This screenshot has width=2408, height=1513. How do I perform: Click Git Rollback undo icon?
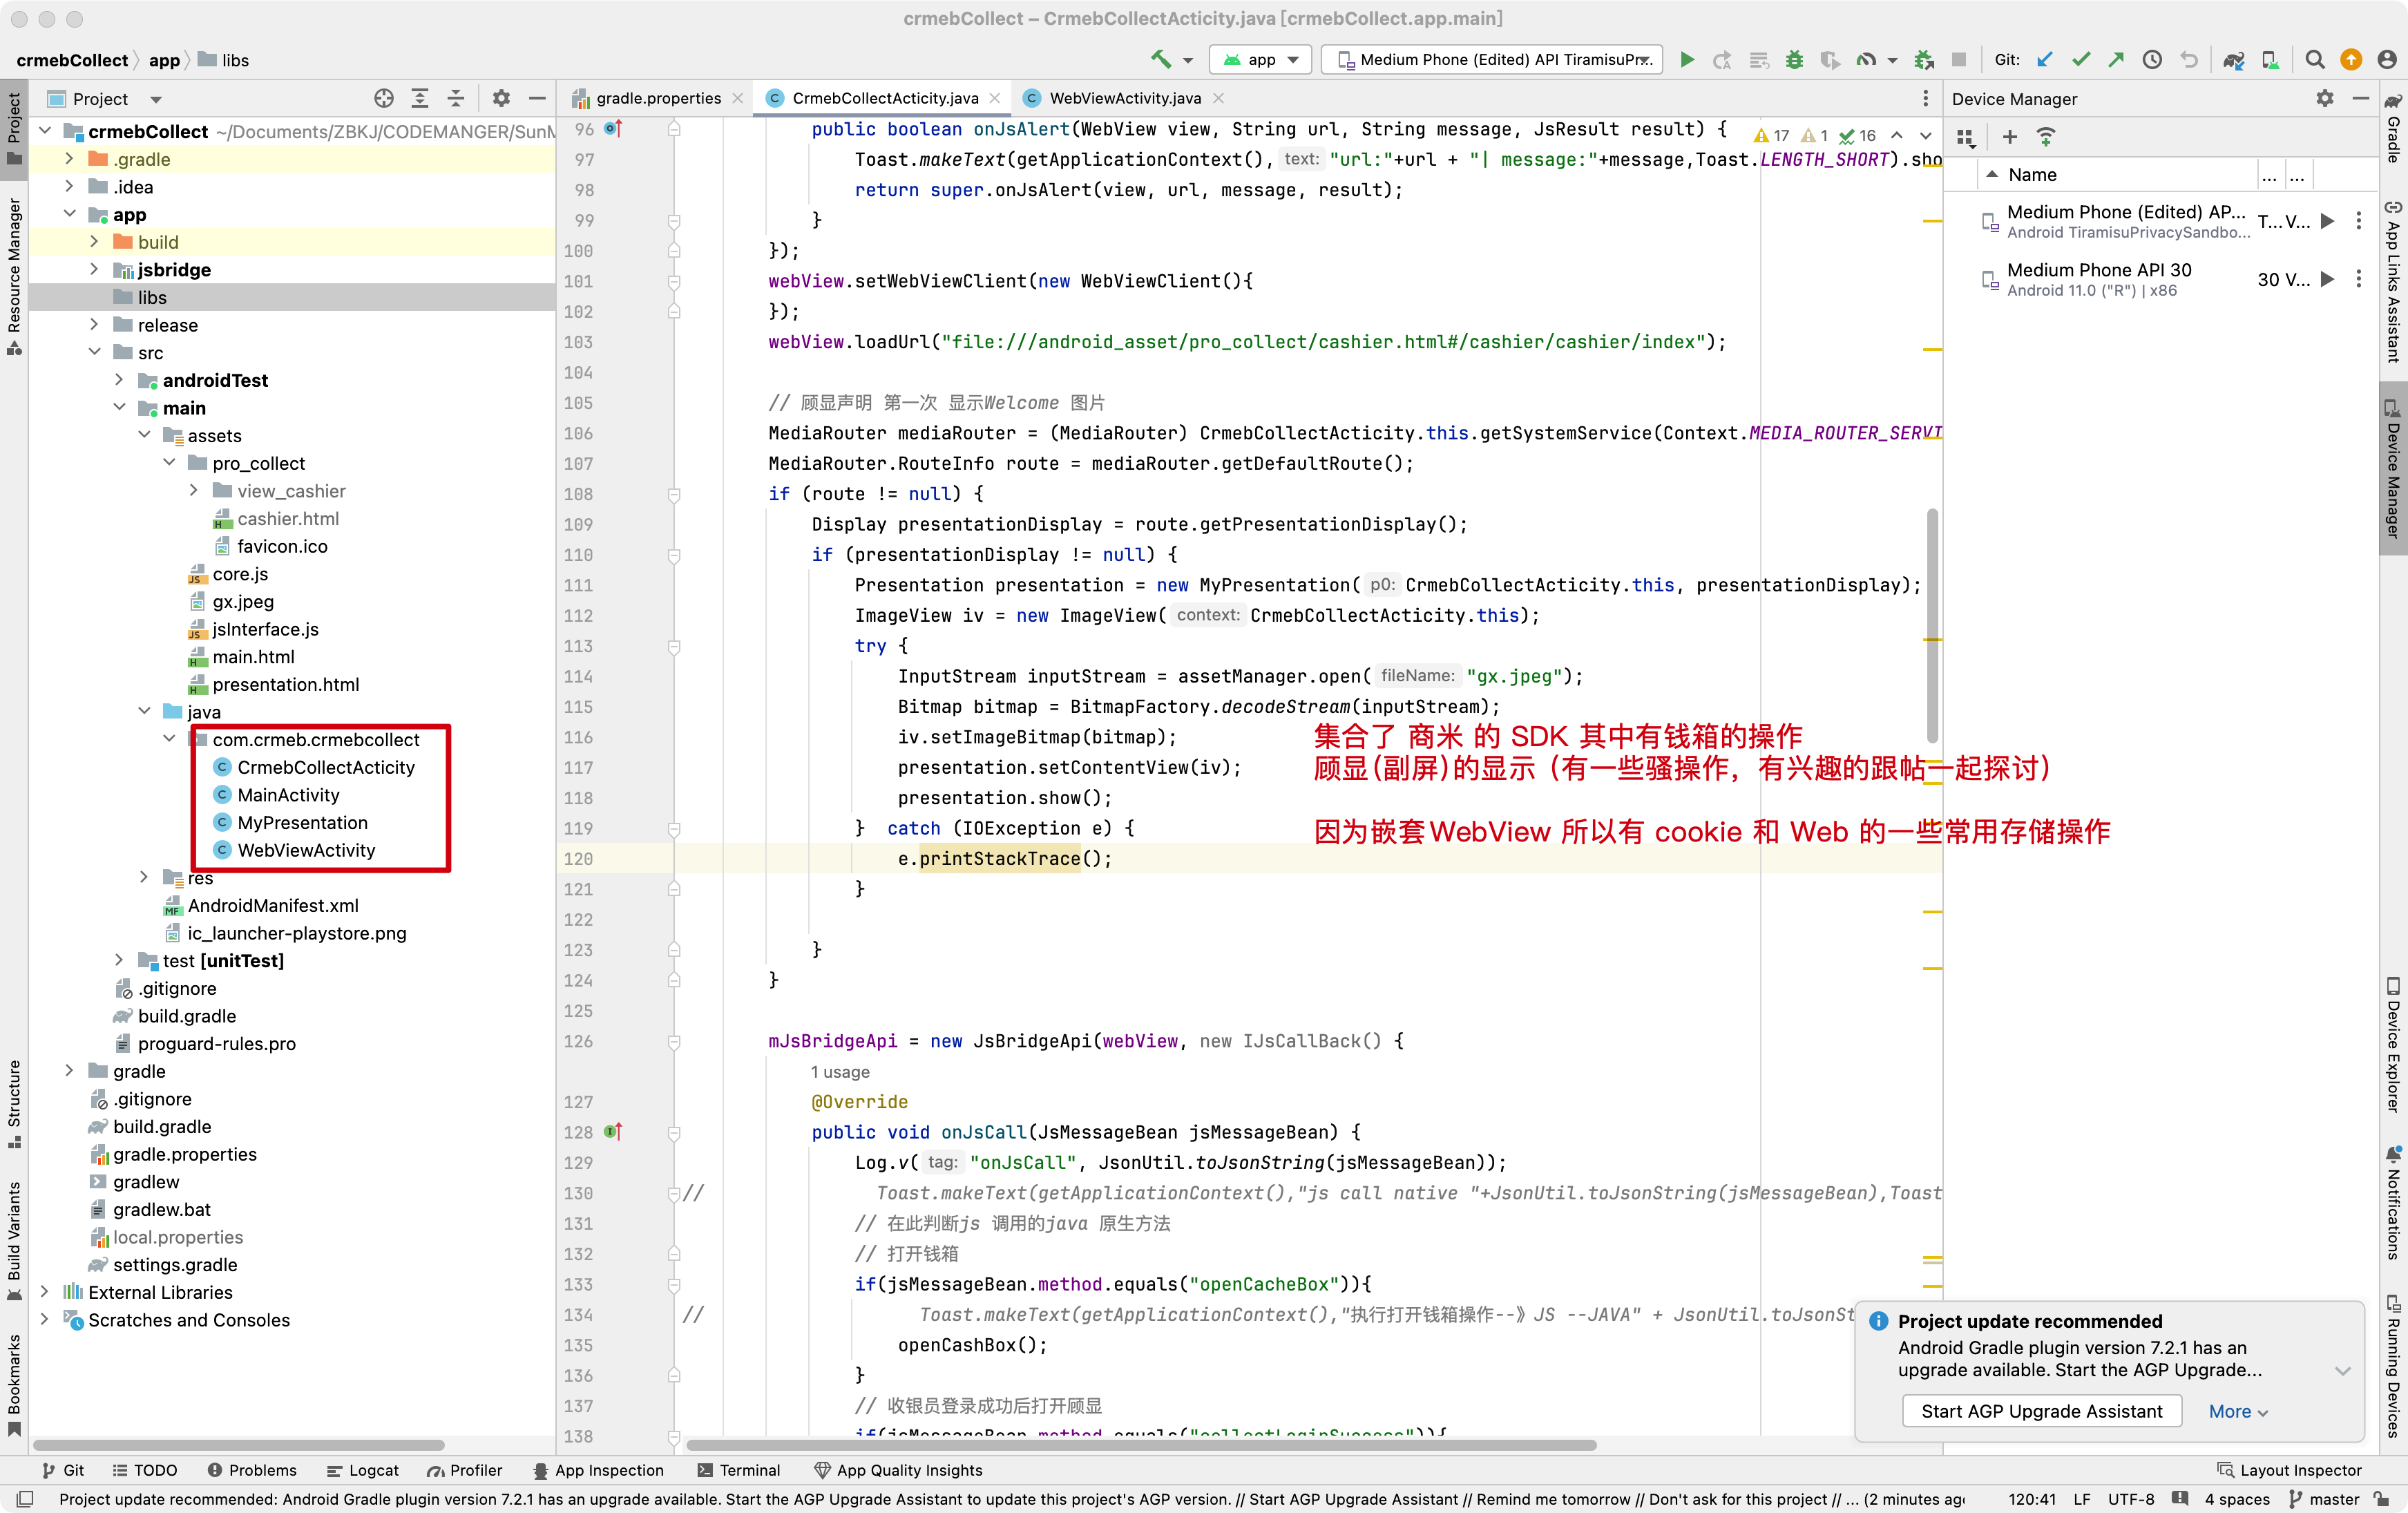click(x=2188, y=59)
